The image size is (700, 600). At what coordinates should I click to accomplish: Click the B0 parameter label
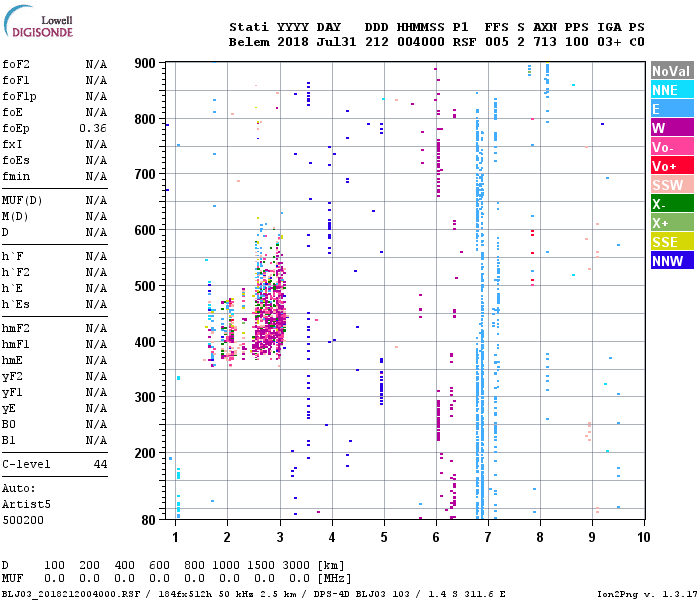[9, 425]
